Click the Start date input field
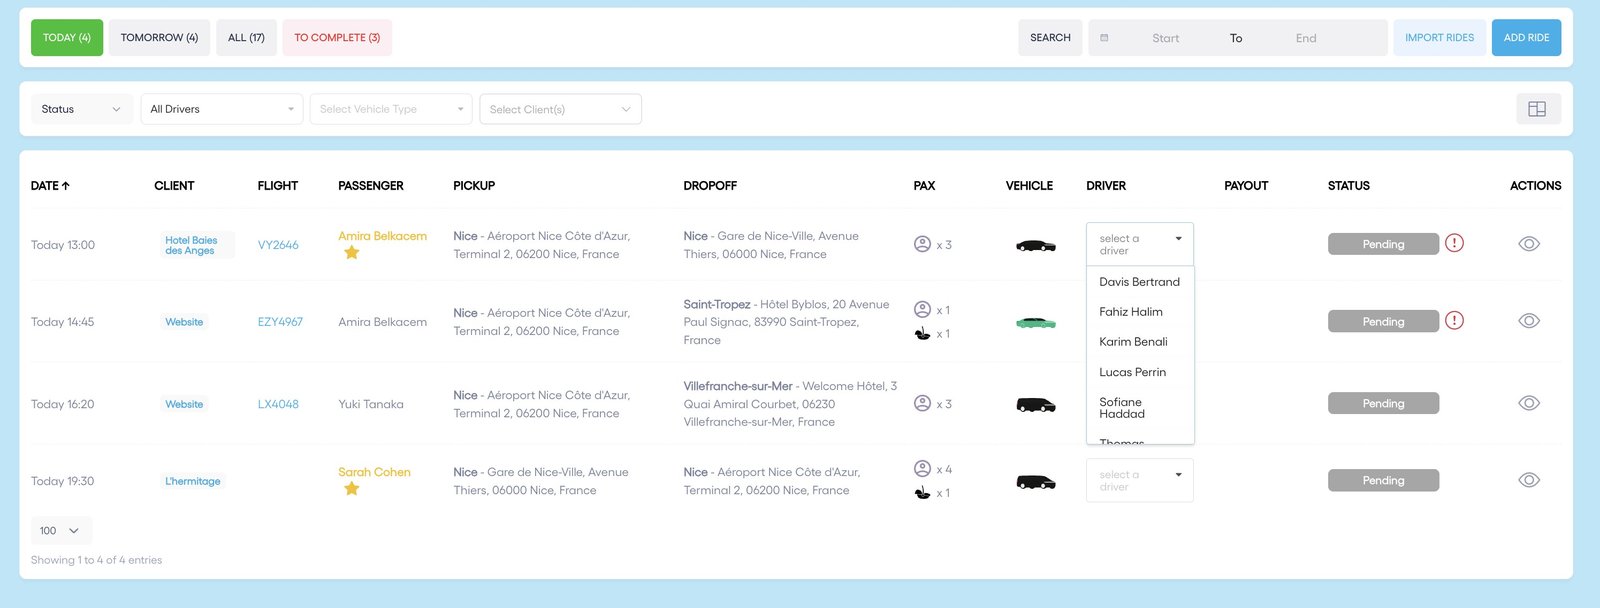Screen dimensions: 1600x608 click(x=1165, y=38)
